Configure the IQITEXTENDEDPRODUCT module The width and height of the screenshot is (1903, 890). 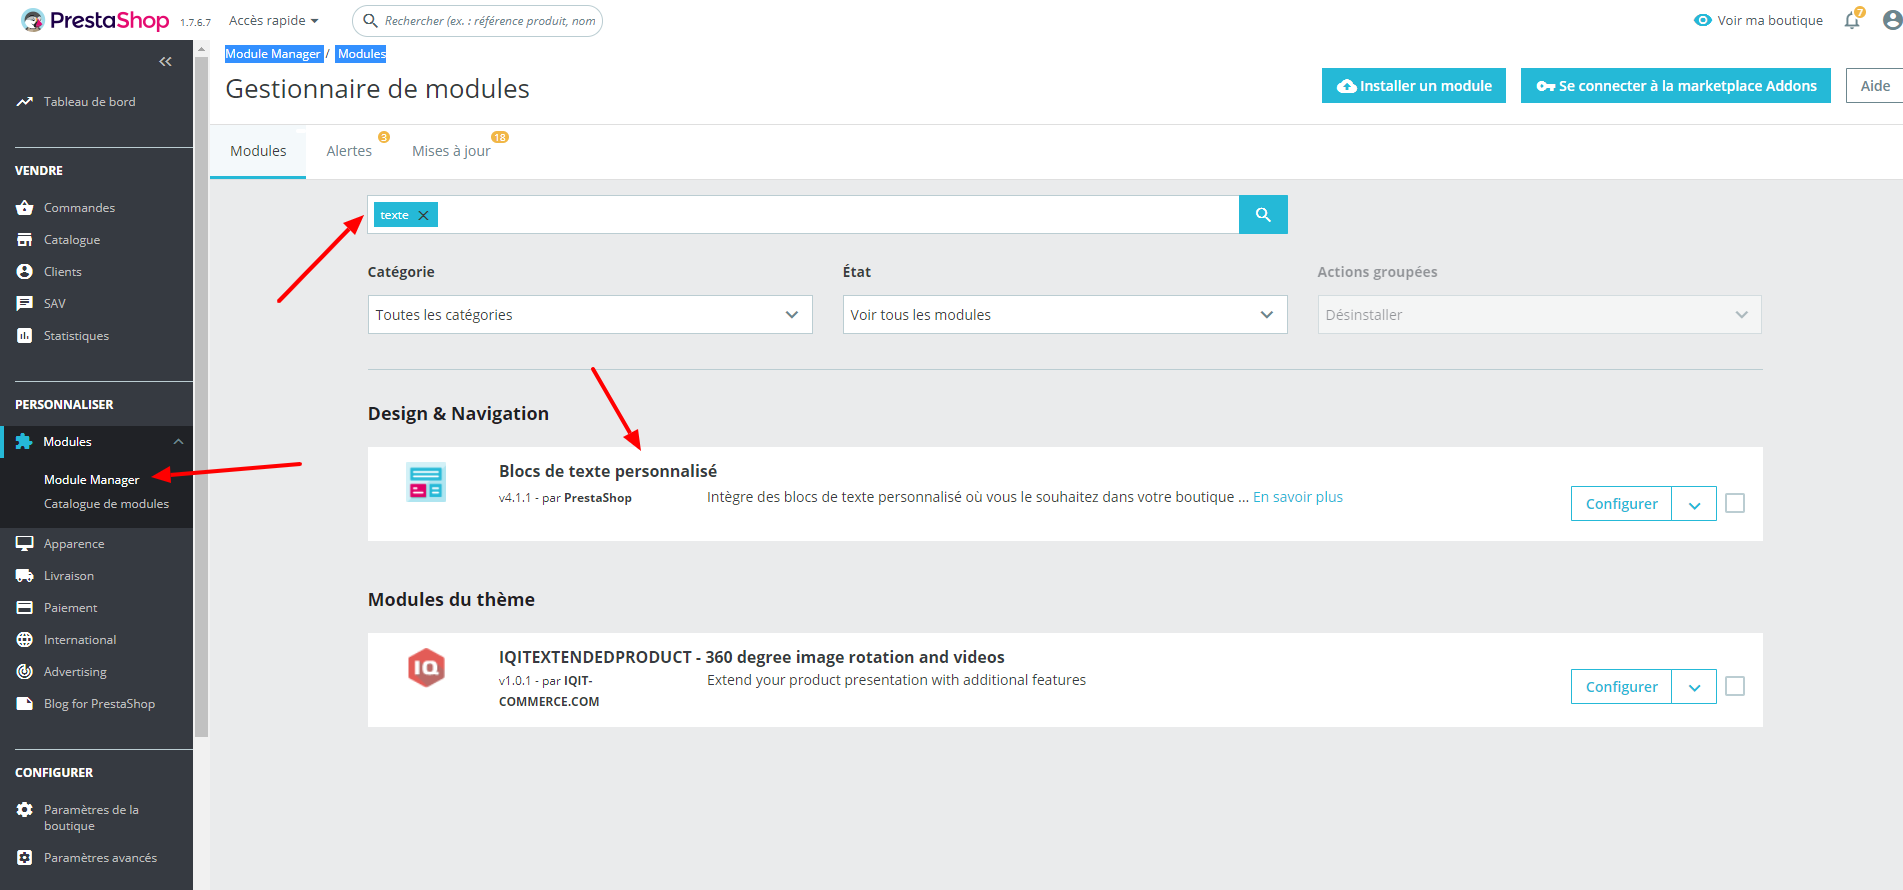click(x=1621, y=687)
